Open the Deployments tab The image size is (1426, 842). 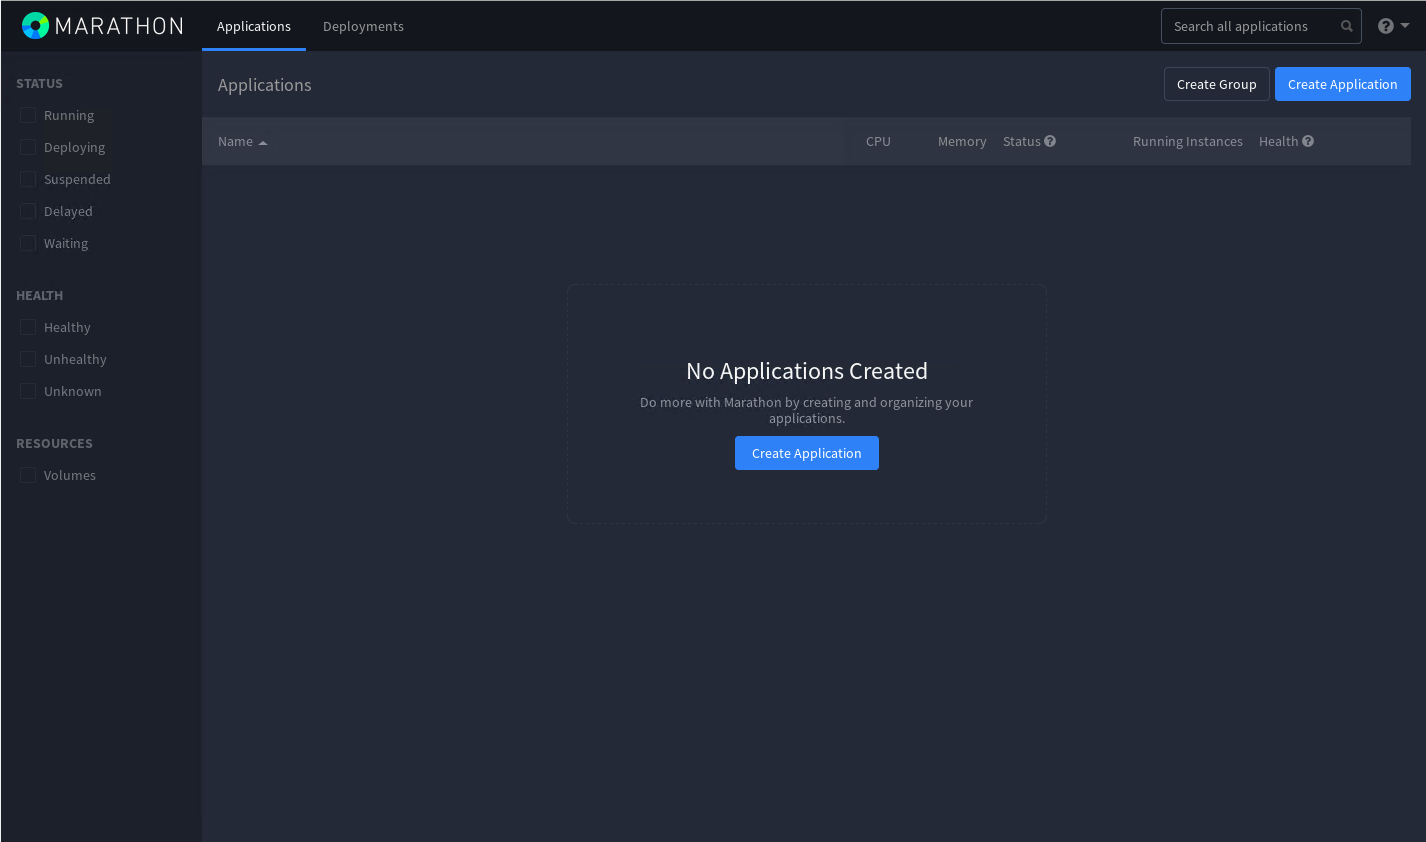363,26
